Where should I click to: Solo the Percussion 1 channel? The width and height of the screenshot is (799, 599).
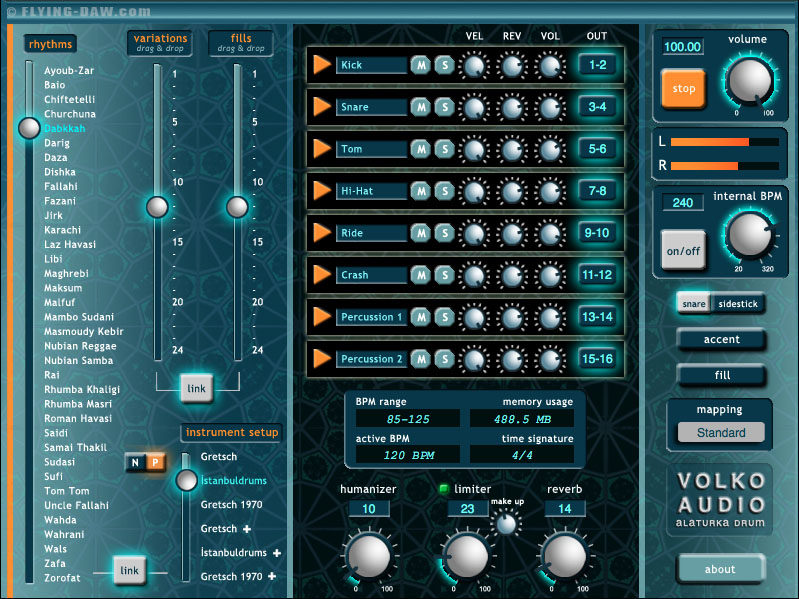[x=445, y=317]
